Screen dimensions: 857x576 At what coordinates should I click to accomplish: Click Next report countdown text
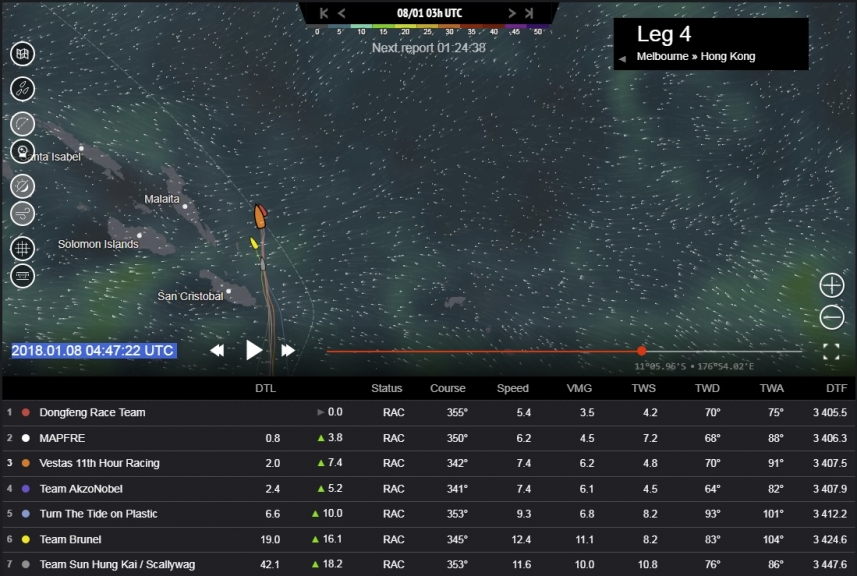[429, 48]
